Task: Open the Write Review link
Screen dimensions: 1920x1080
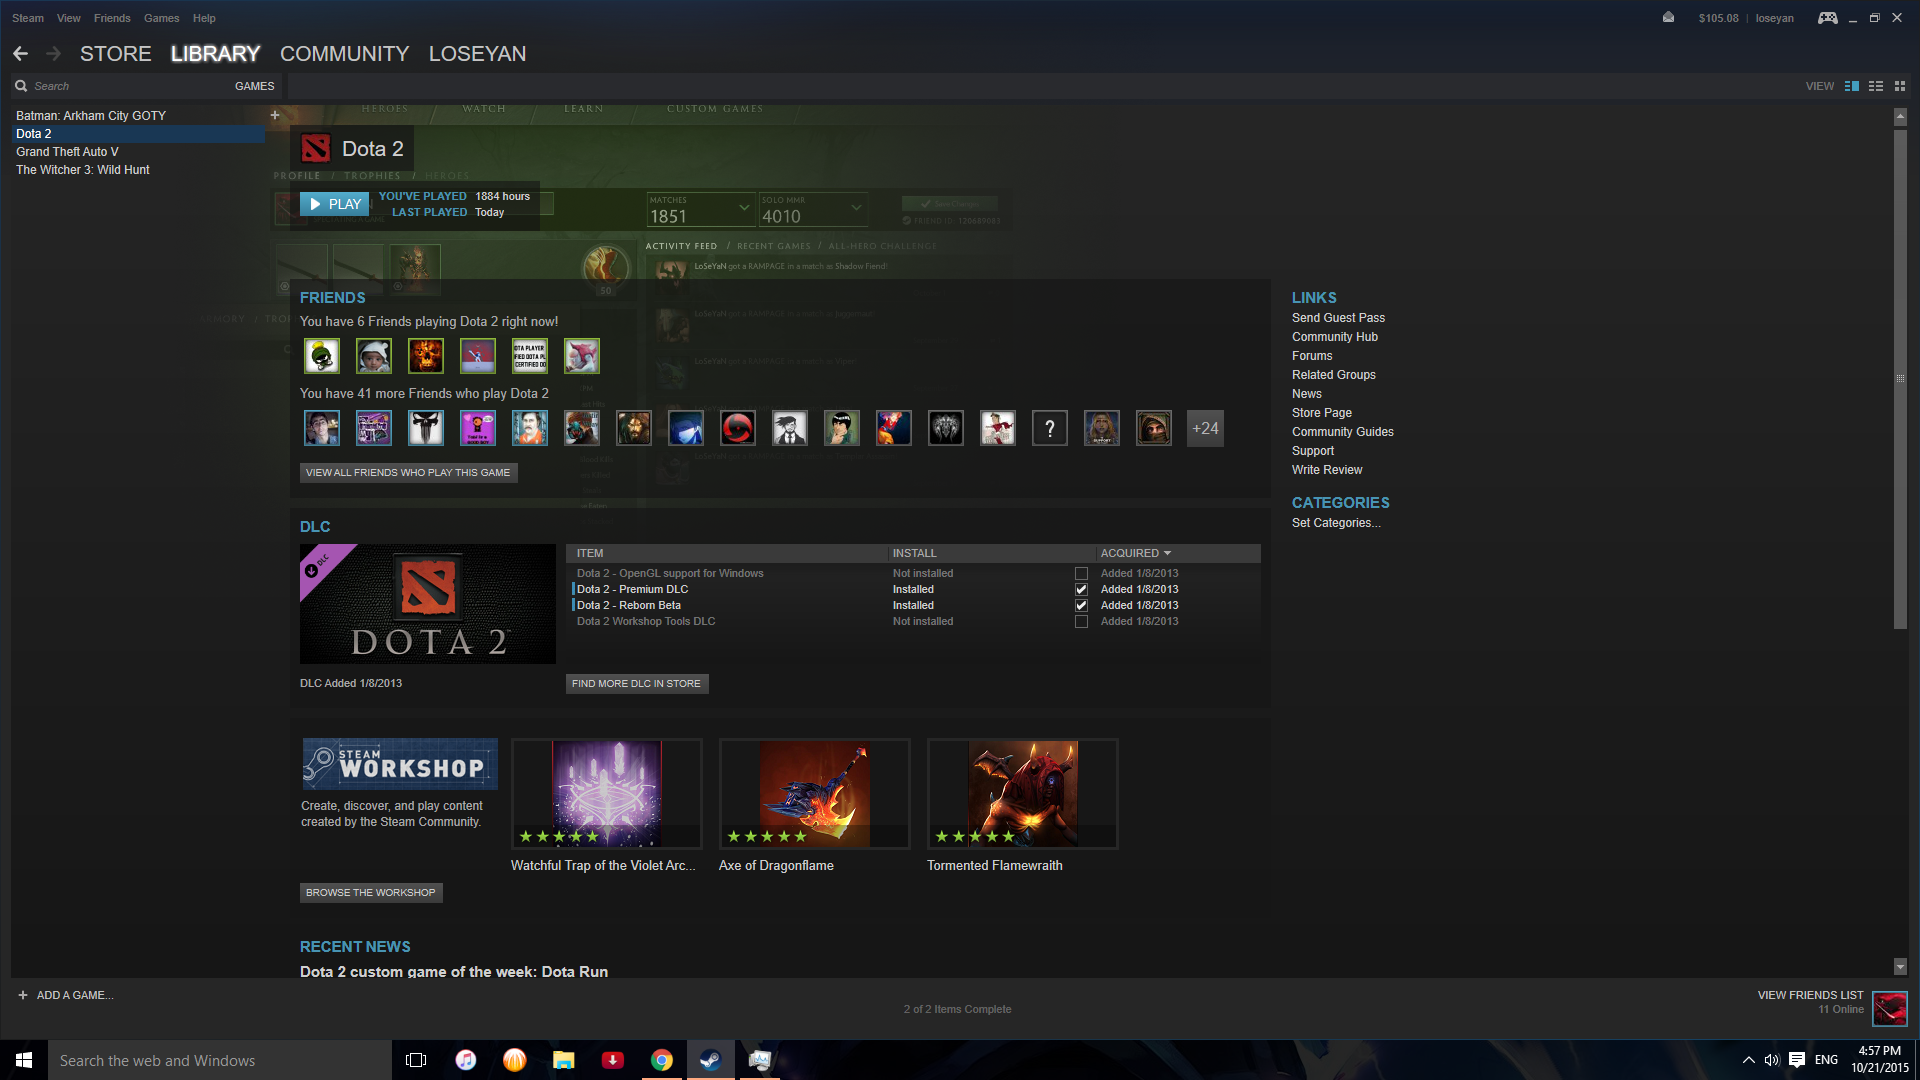Action: 1327,470
